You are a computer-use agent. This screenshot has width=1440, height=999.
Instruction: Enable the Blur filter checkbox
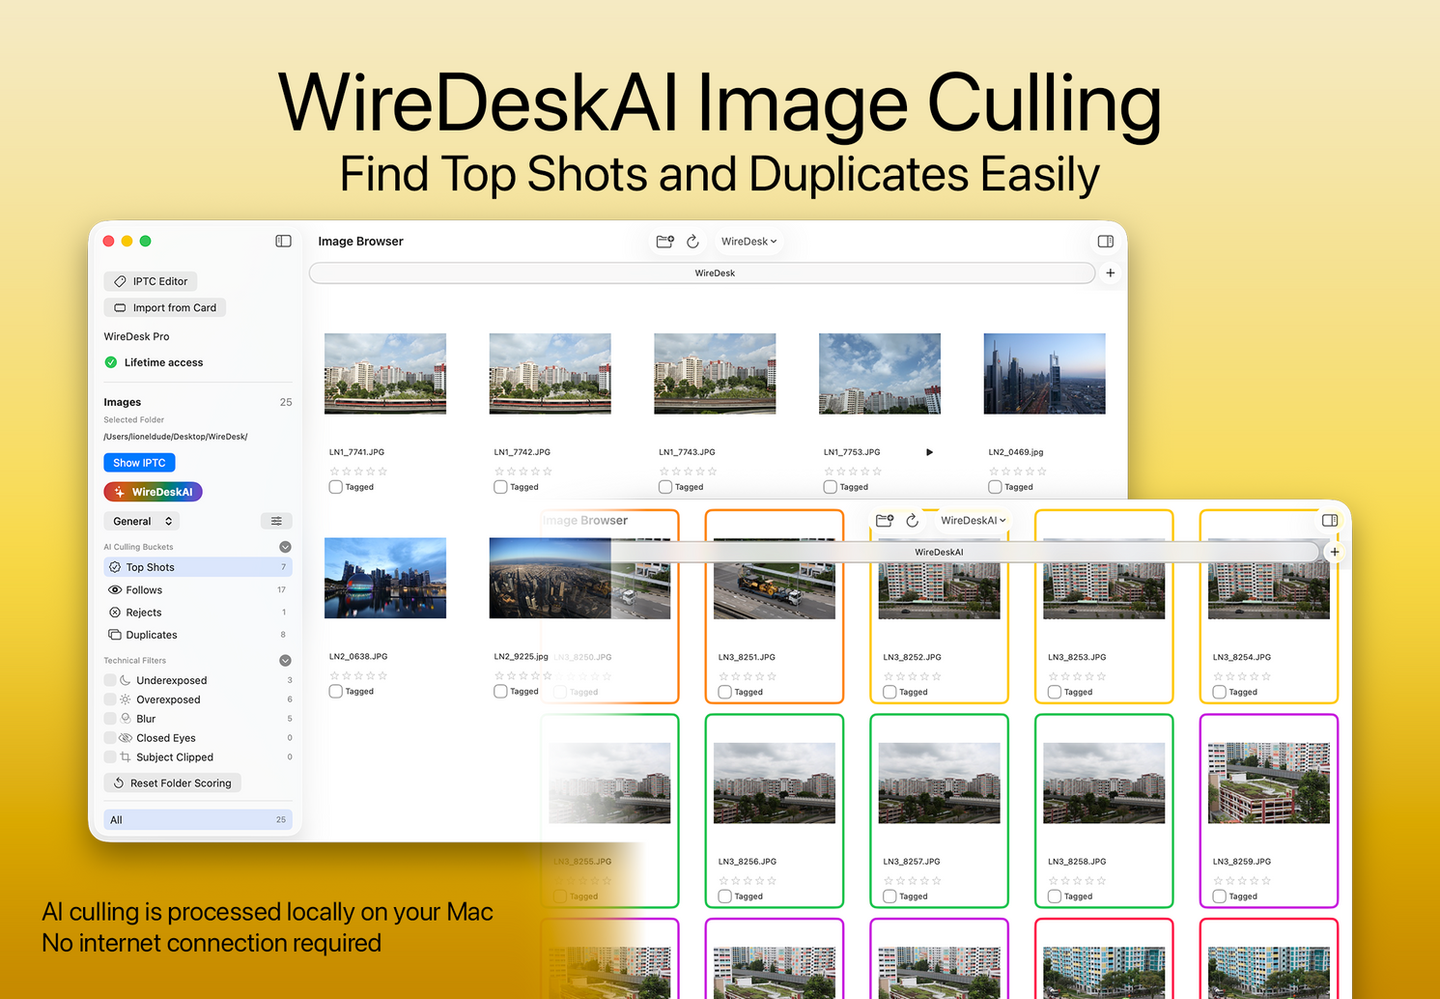tap(110, 718)
